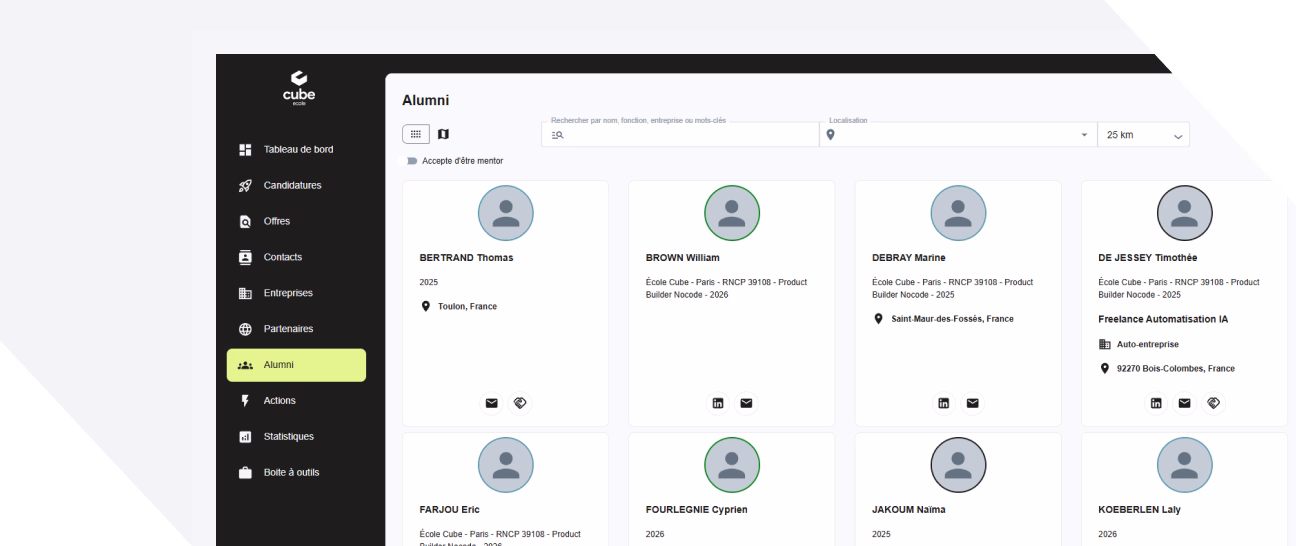Click FOURLEGNIE Cyprien avatar
Viewport: 1296px width, 546px height.
tap(732, 465)
